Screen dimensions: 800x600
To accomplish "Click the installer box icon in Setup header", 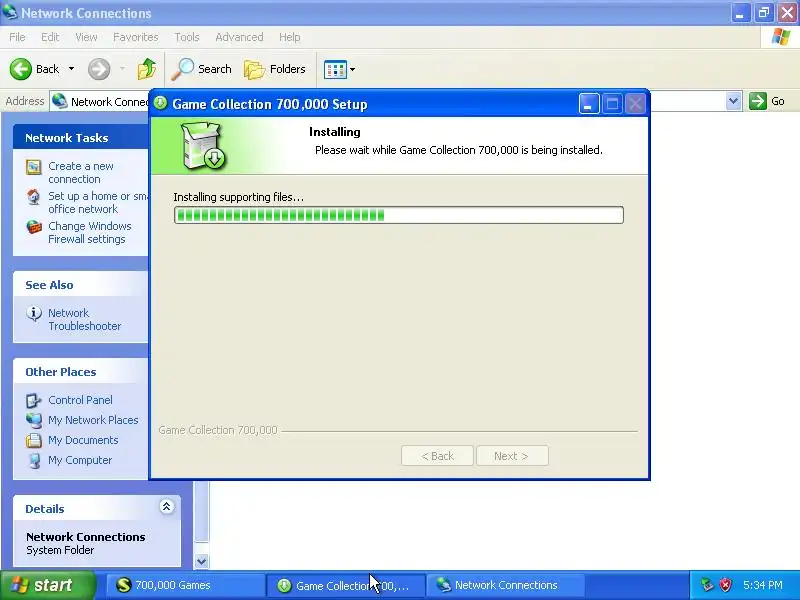I will 204,146.
